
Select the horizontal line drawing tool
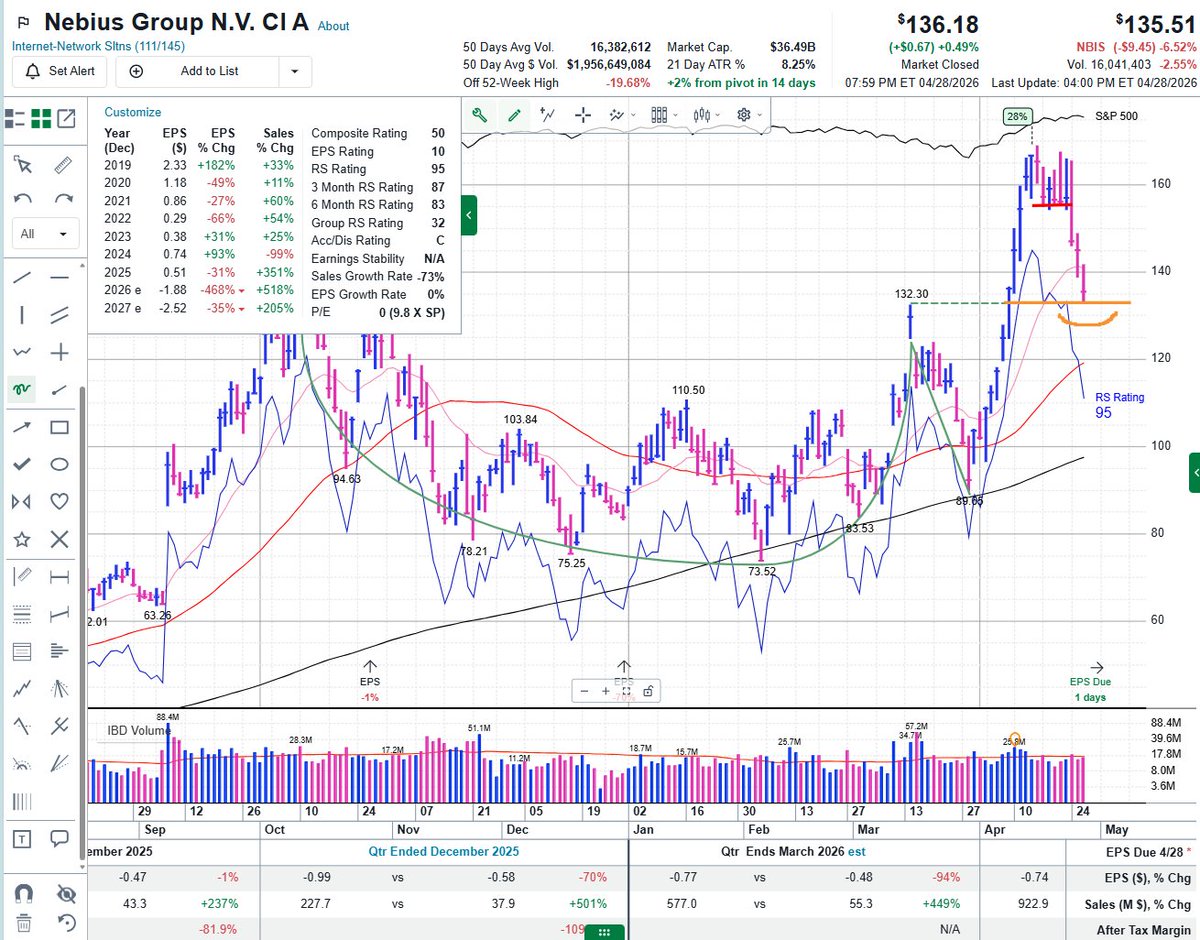click(x=60, y=276)
